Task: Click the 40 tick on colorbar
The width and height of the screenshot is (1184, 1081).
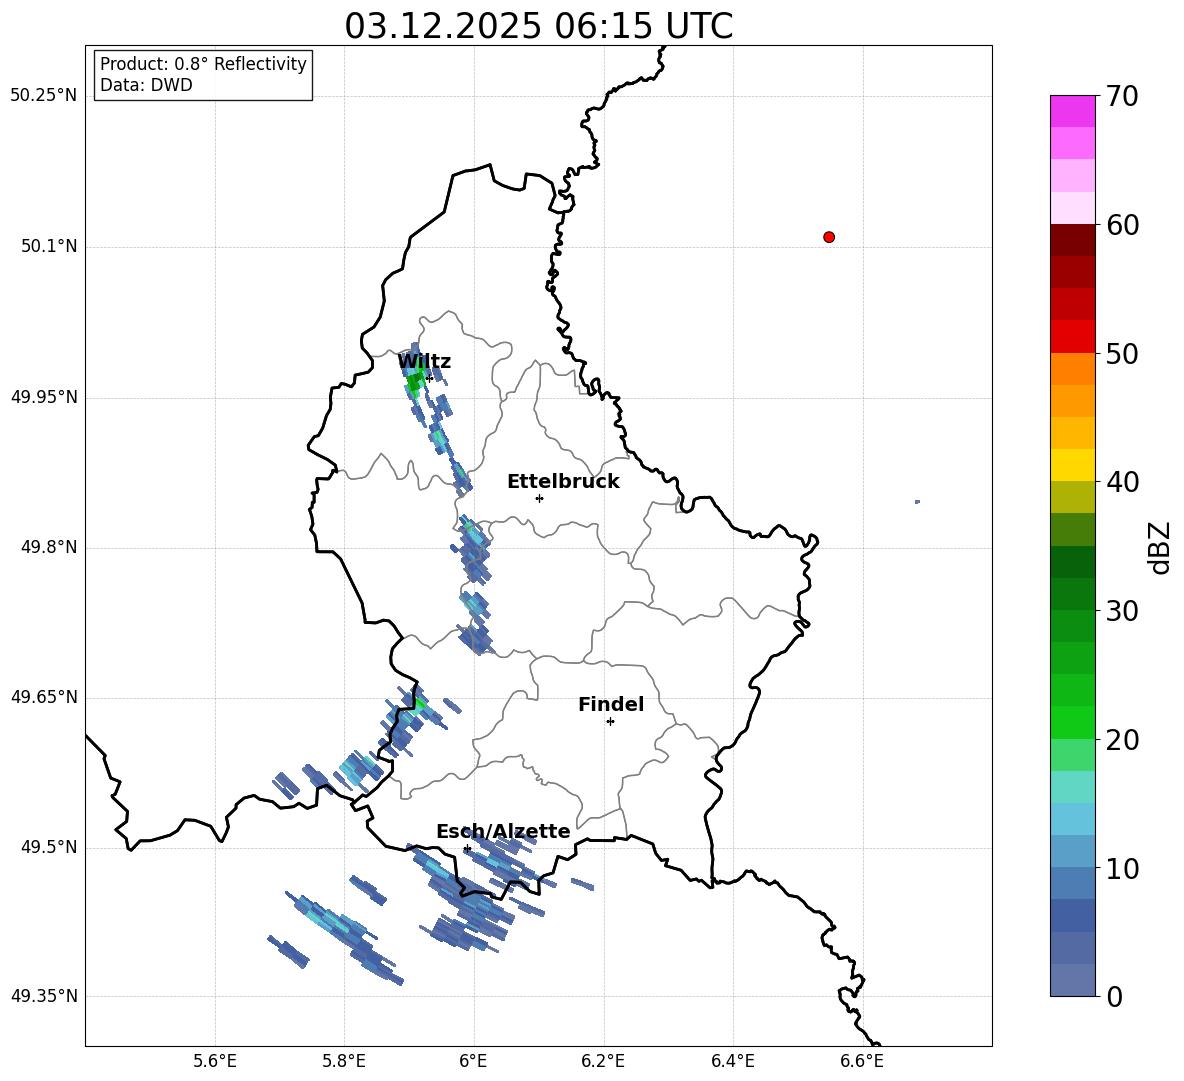Action: [x=1122, y=482]
